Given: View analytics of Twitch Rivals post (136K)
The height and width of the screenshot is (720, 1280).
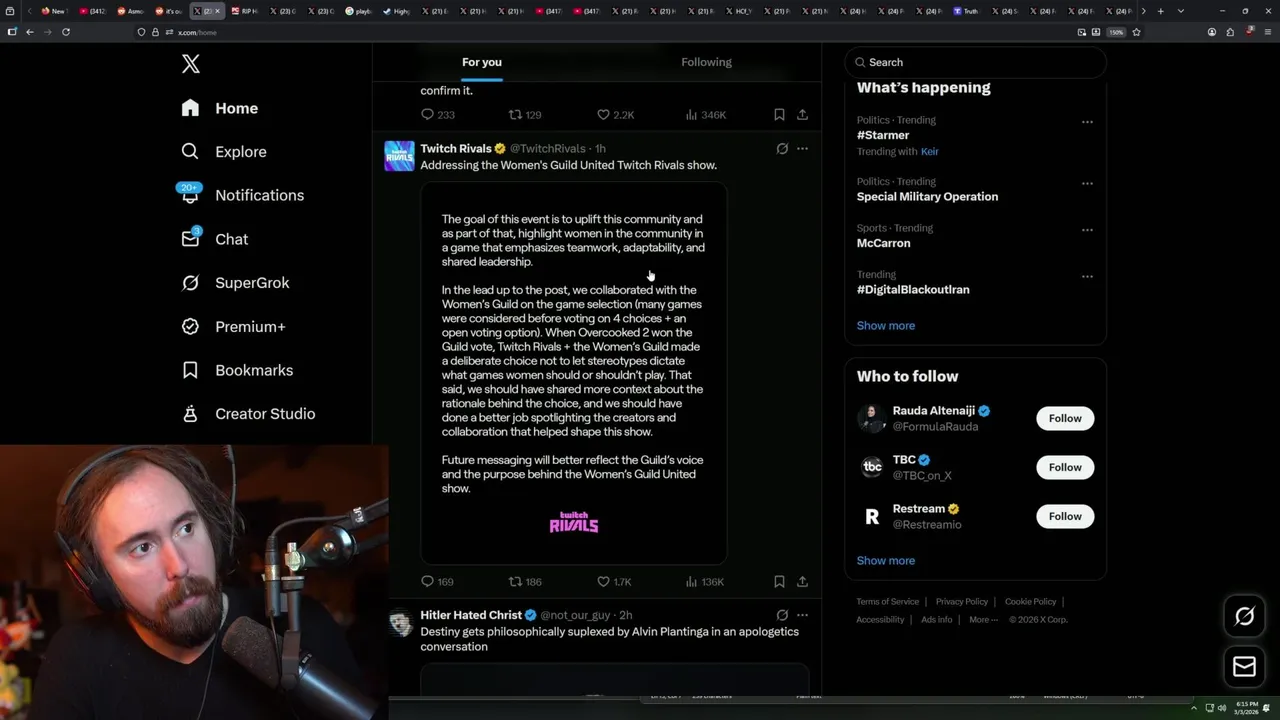Looking at the screenshot, I should 705,581.
